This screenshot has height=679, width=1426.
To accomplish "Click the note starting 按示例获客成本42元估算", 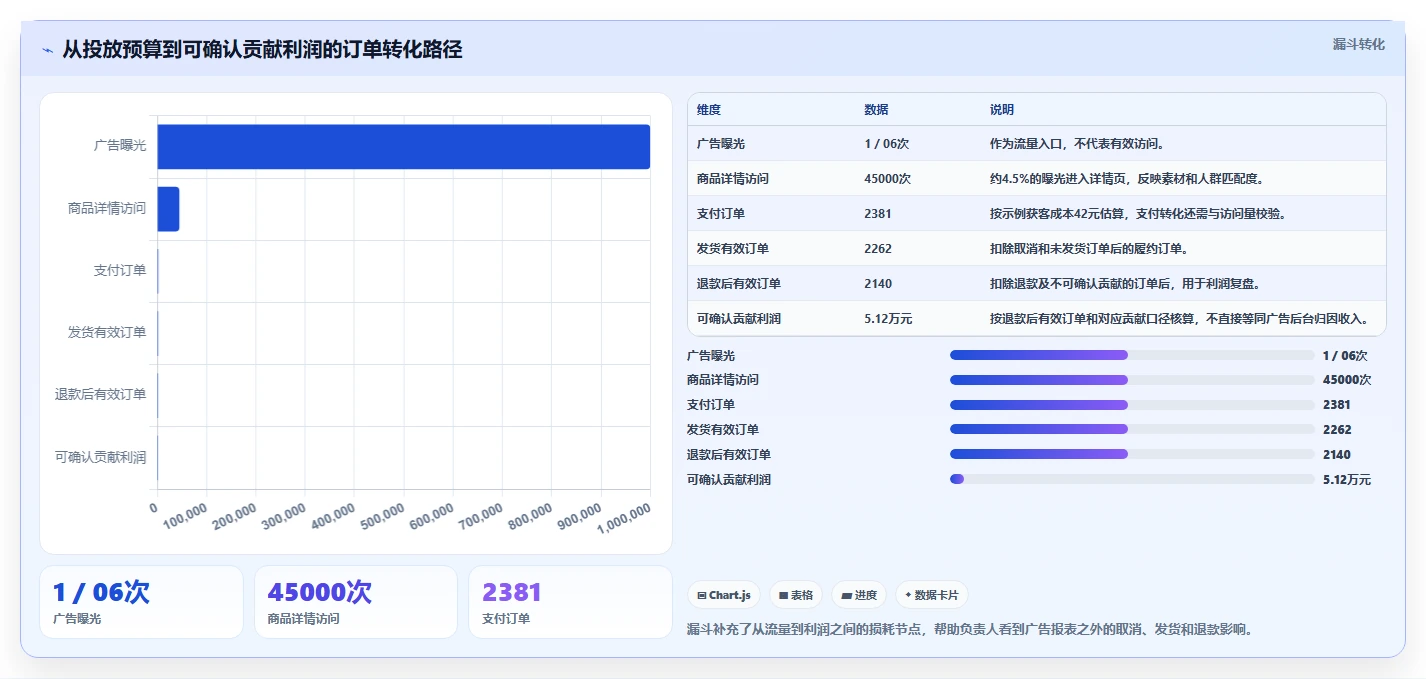I will coord(1138,213).
